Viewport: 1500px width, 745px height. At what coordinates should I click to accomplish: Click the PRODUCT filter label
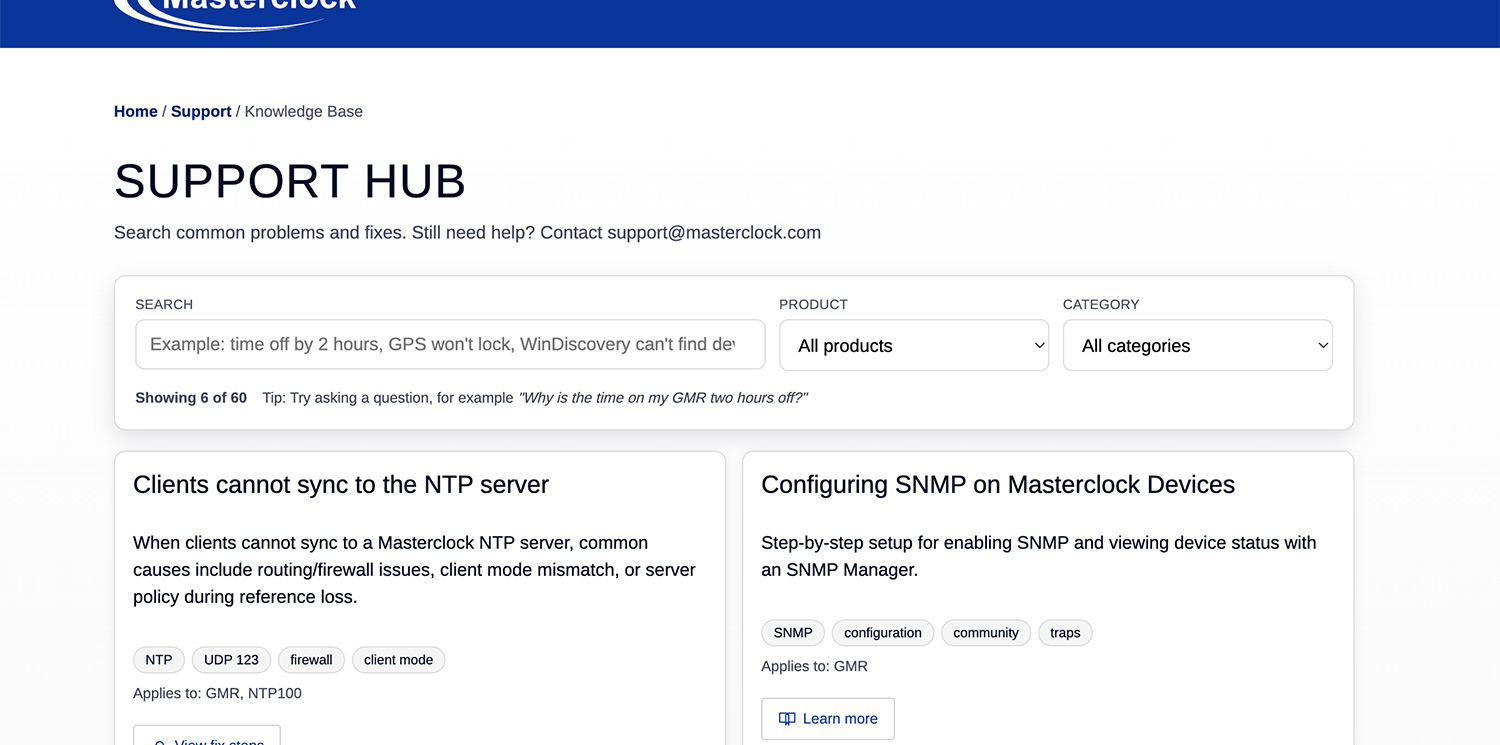click(x=813, y=304)
